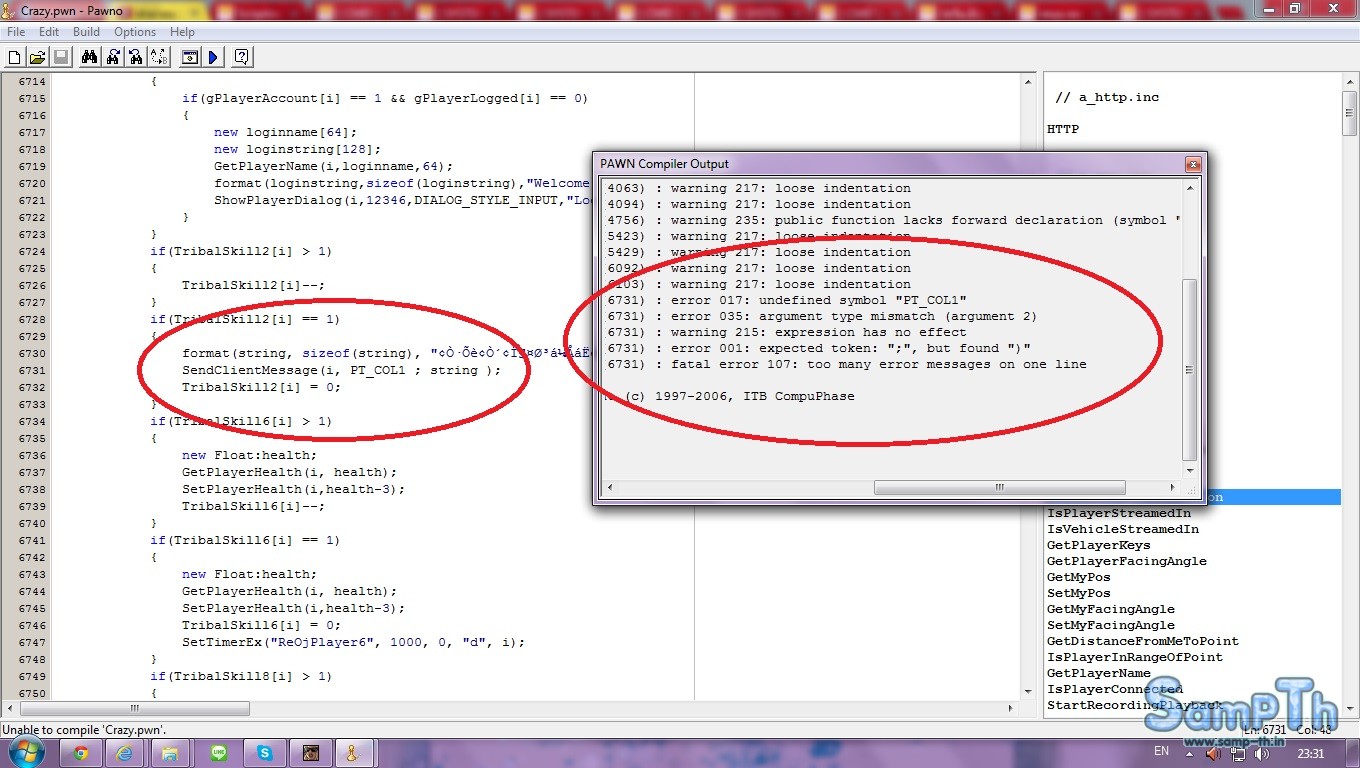Select GetDistanceFromMeToPoint in the function list
This screenshot has width=1360, height=768.
(x=1142, y=641)
